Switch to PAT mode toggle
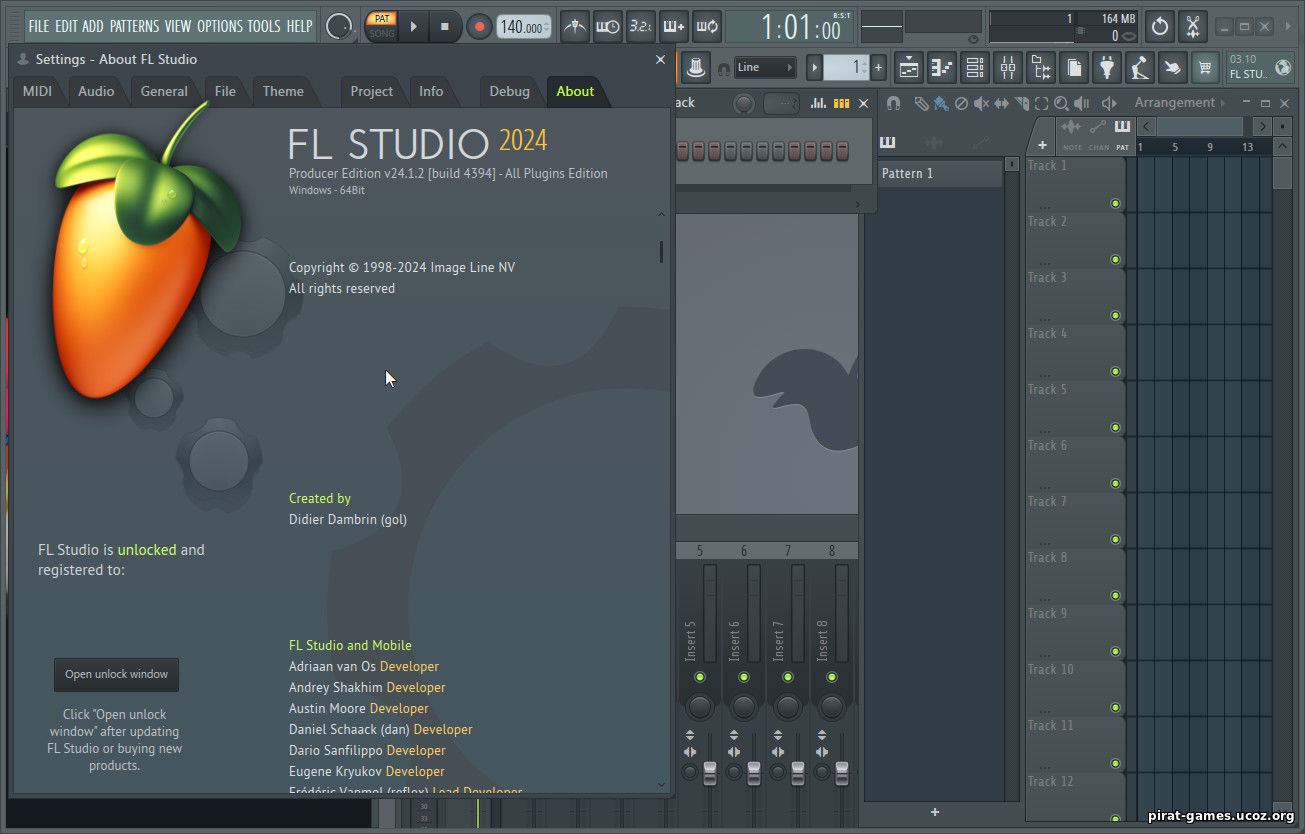This screenshot has height=834, width=1305. coord(382,19)
